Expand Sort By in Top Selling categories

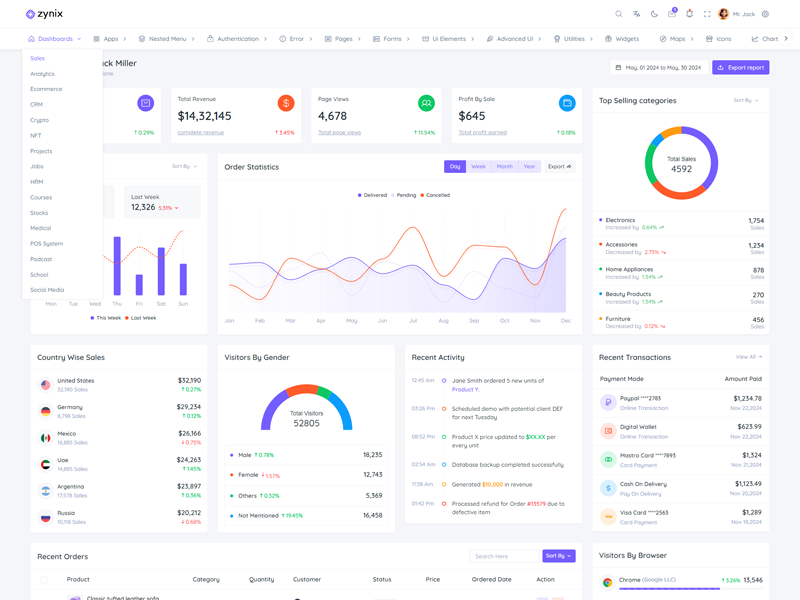[x=746, y=101]
